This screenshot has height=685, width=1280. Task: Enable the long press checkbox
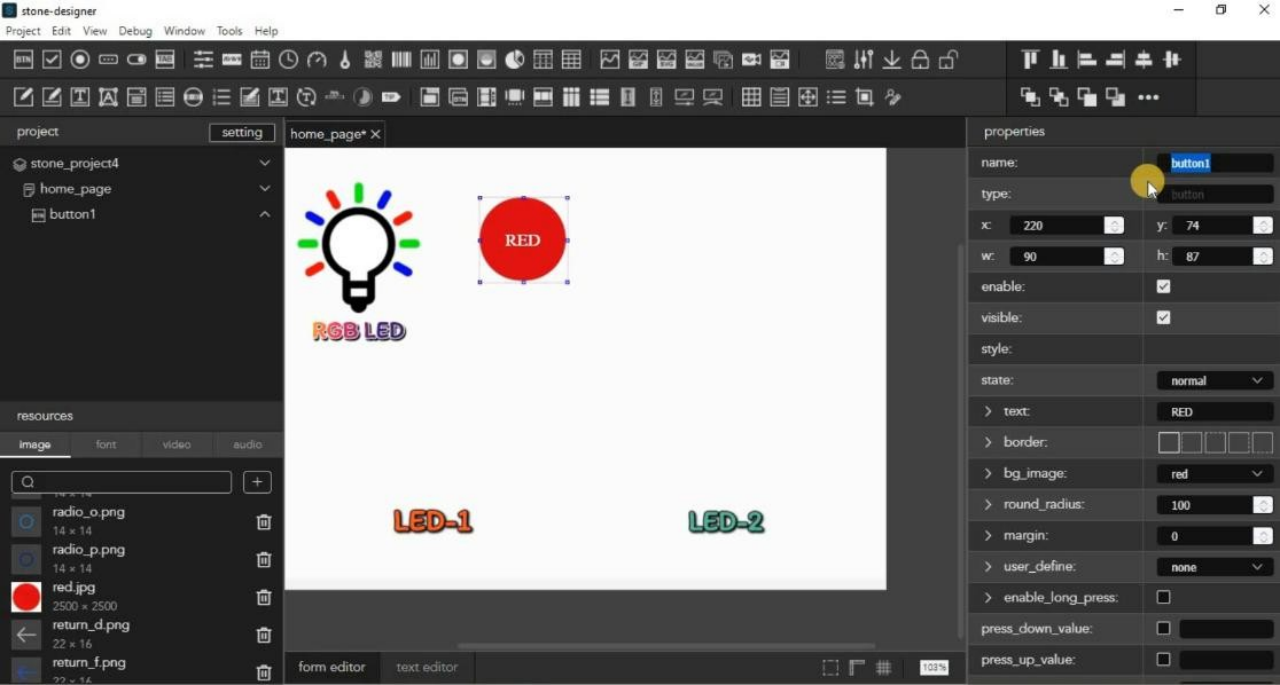(1163, 598)
